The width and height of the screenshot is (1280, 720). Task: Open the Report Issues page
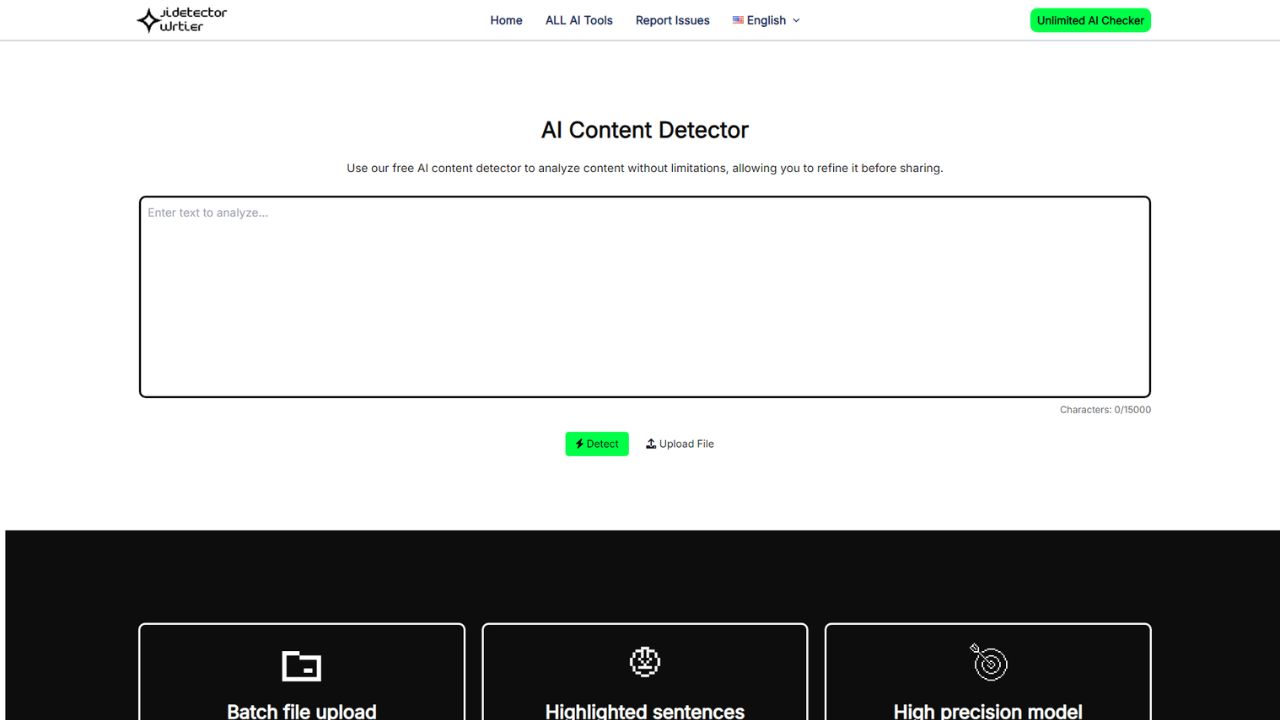(672, 20)
